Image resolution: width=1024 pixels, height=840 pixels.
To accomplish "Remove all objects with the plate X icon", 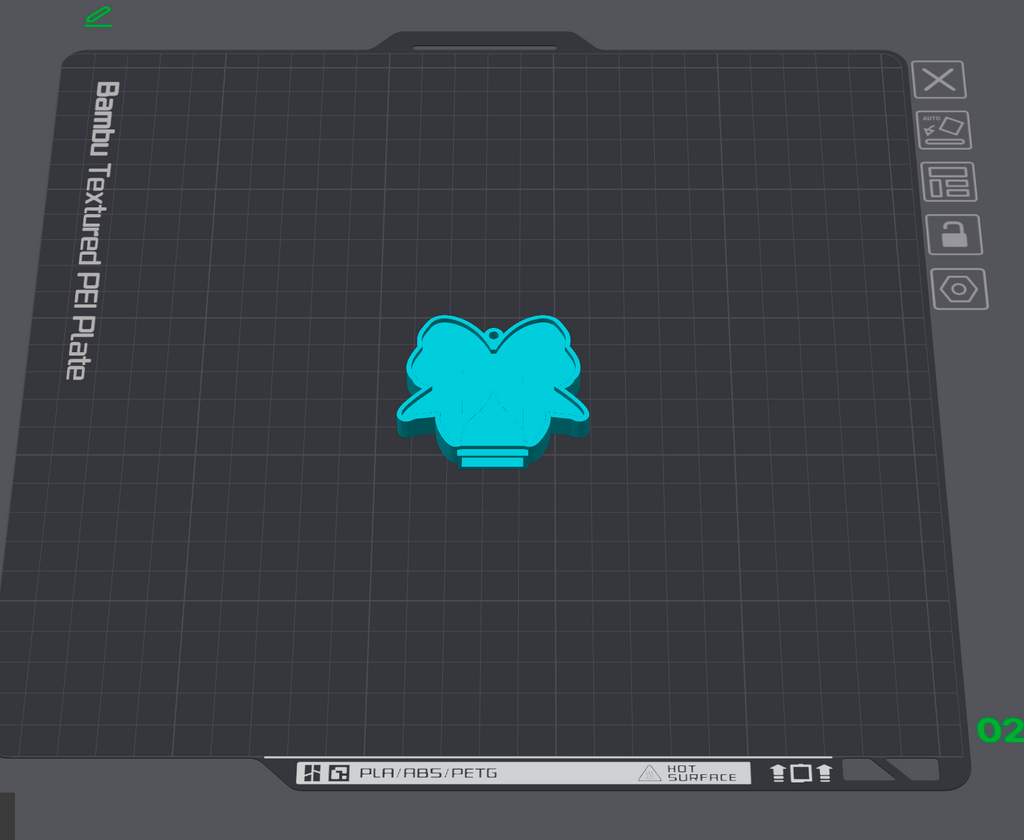I will (x=938, y=80).
